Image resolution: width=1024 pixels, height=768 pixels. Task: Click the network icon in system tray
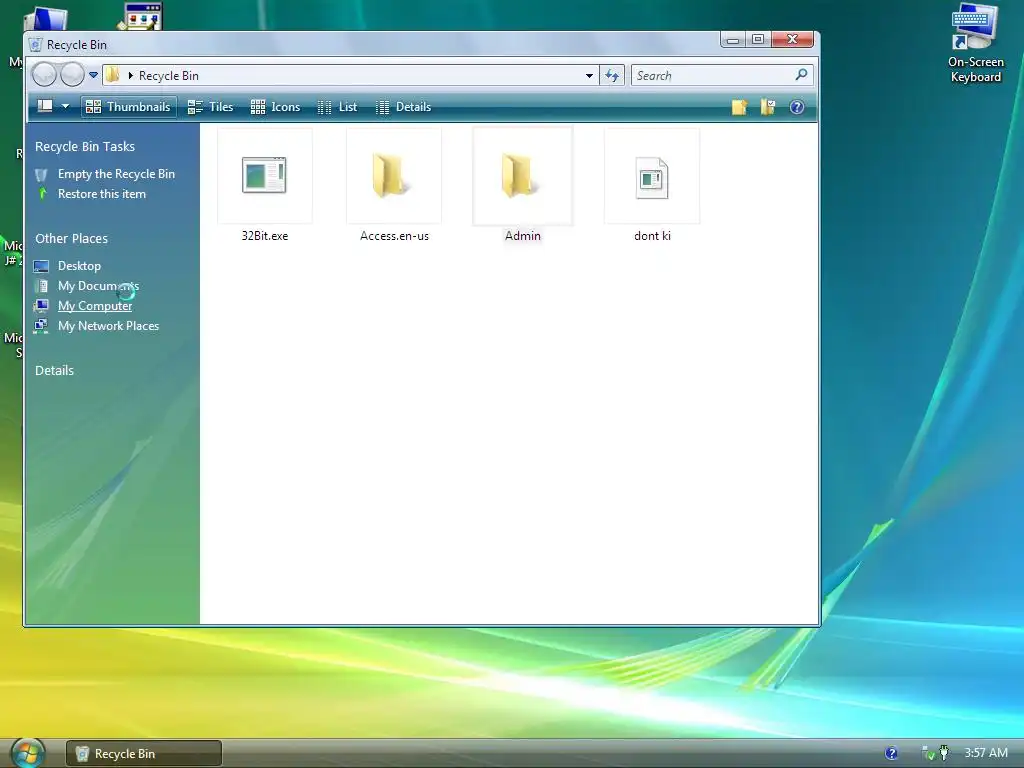coord(927,753)
